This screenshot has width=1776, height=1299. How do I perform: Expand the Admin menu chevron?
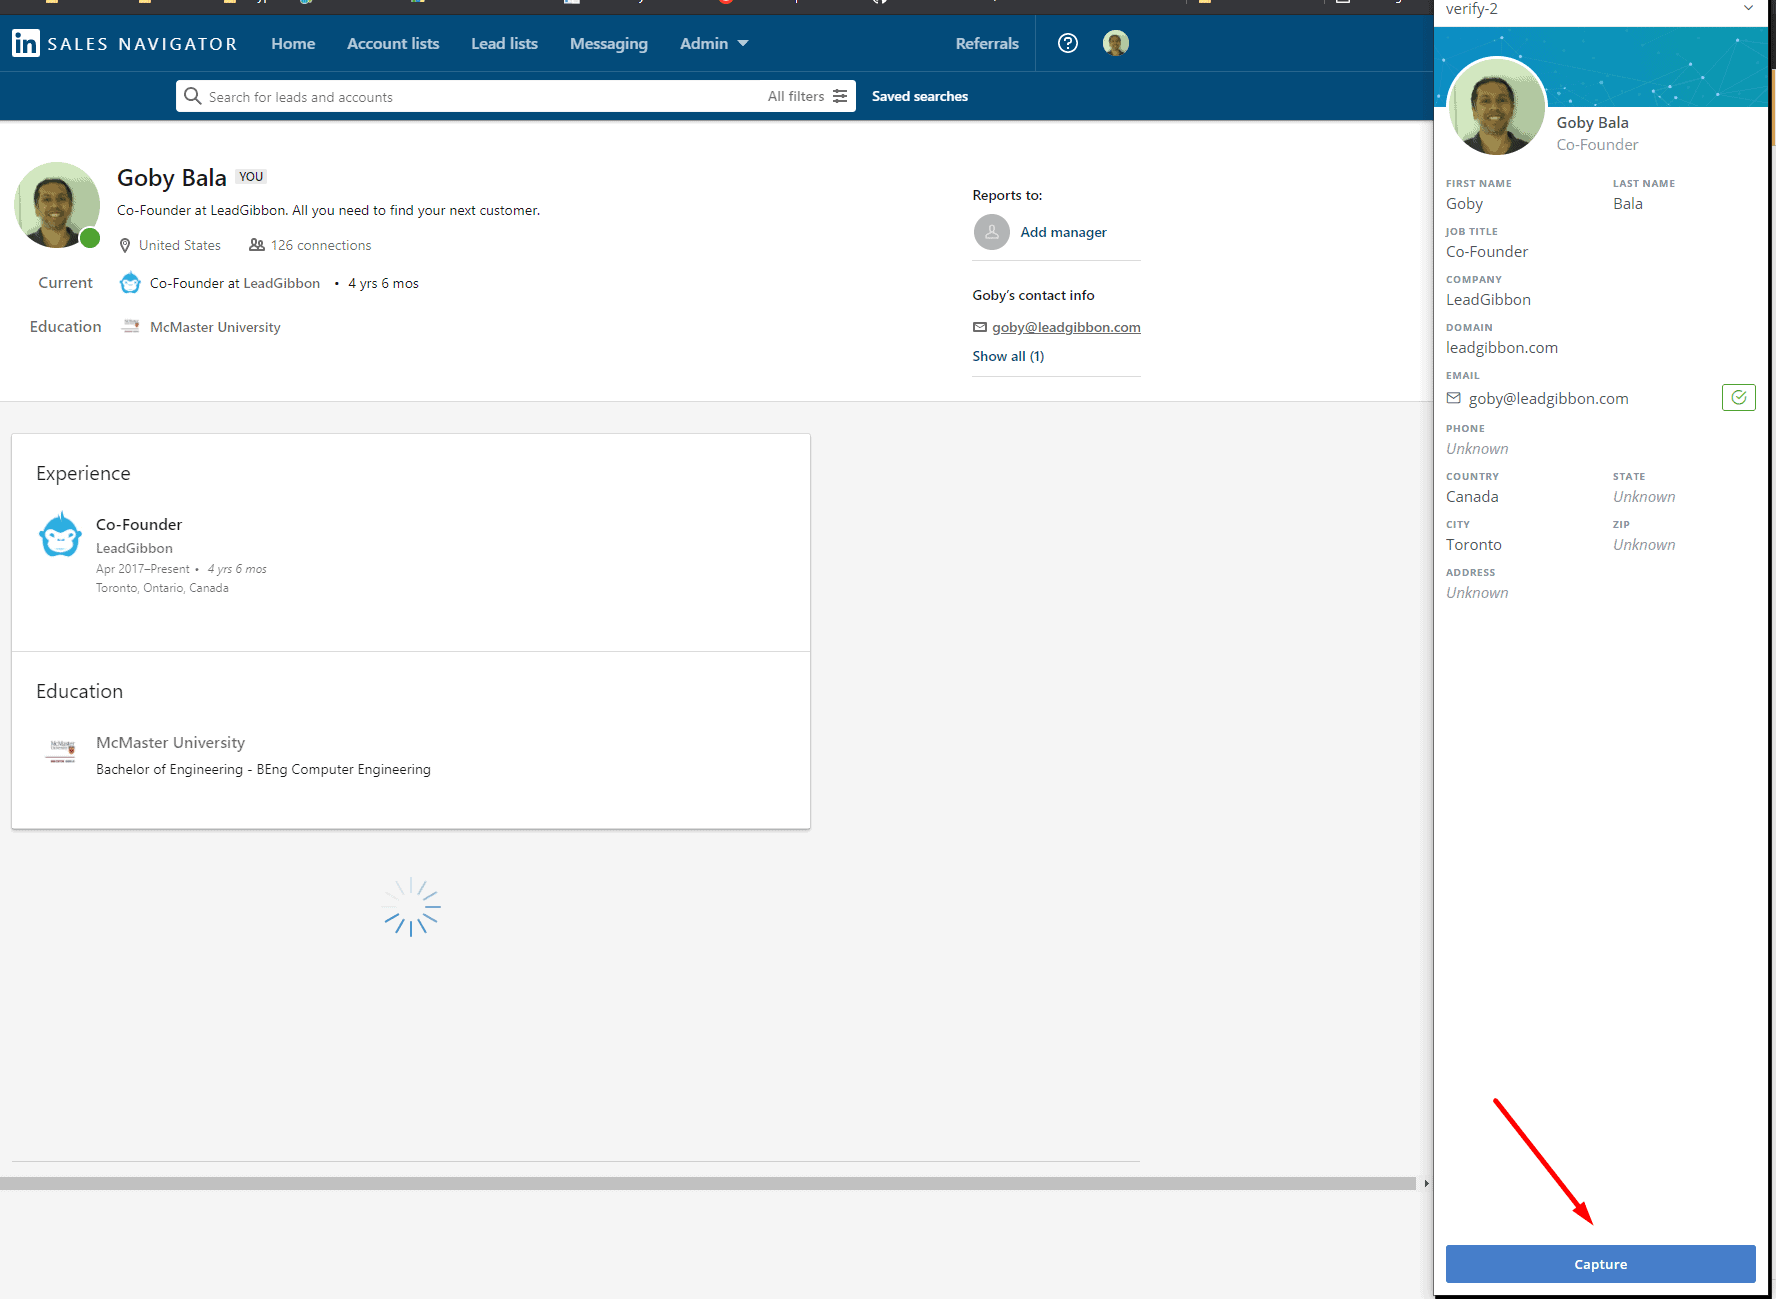[x=742, y=43]
